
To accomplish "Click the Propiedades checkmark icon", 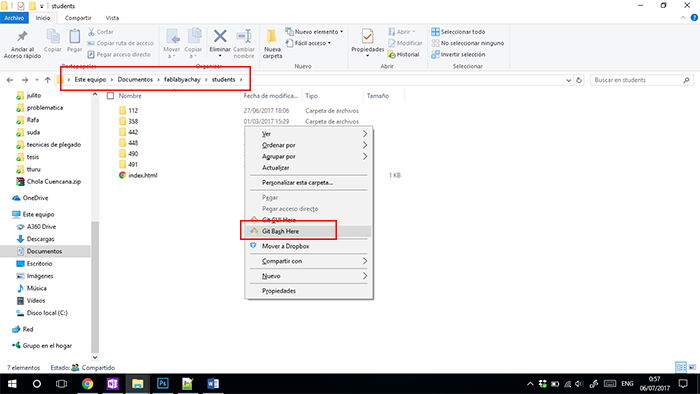I will pyautogui.click(x=367, y=36).
